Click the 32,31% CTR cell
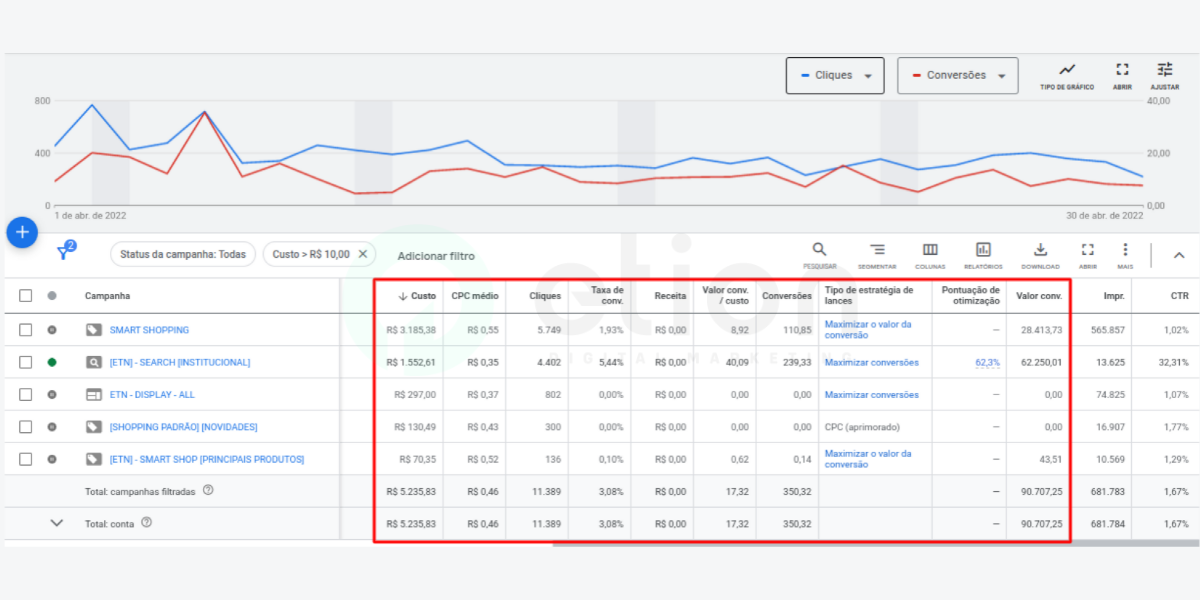The height and width of the screenshot is (600, 1200). point(1173,362)
